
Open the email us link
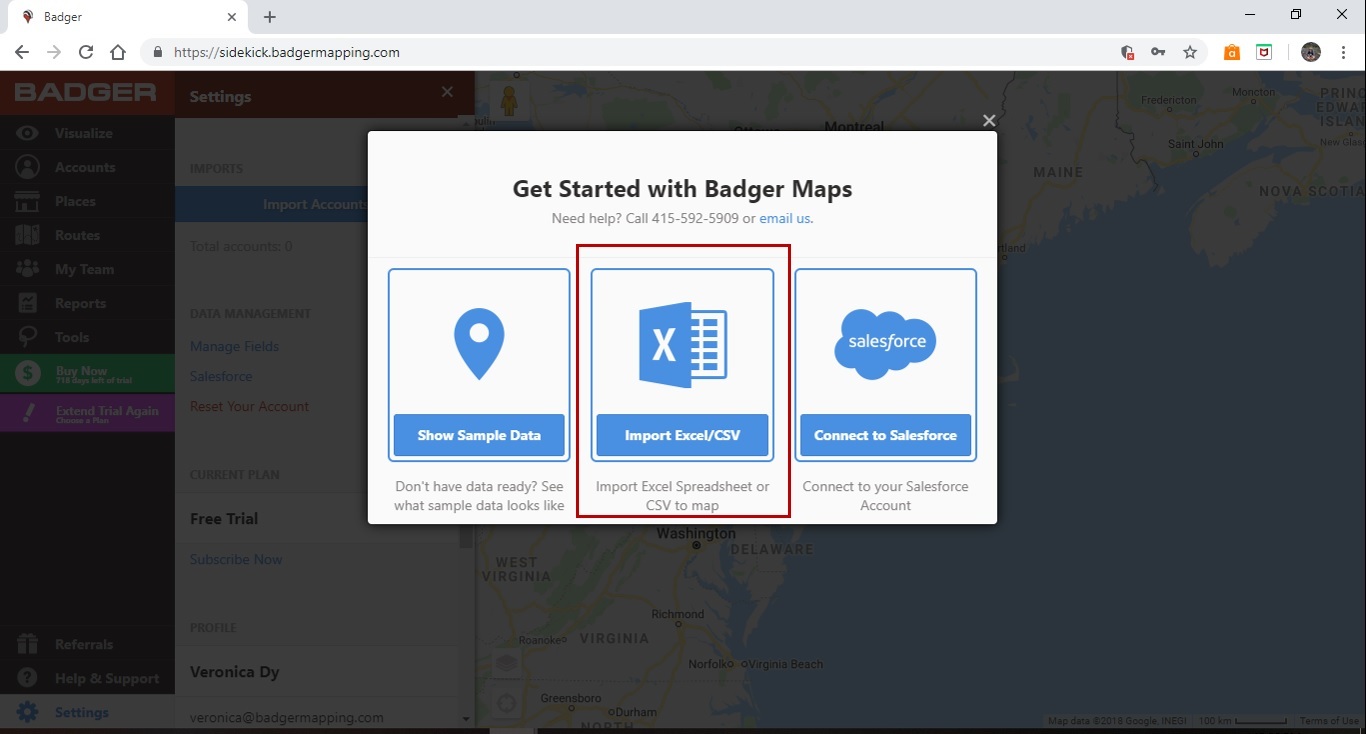click(x=786, y=218)
